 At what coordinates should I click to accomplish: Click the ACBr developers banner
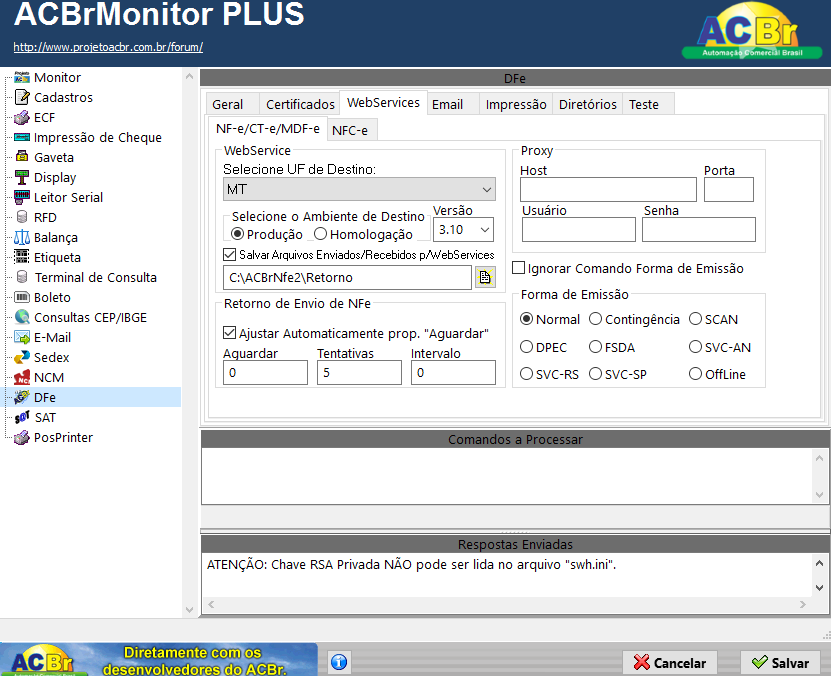[x=159, y=660]
